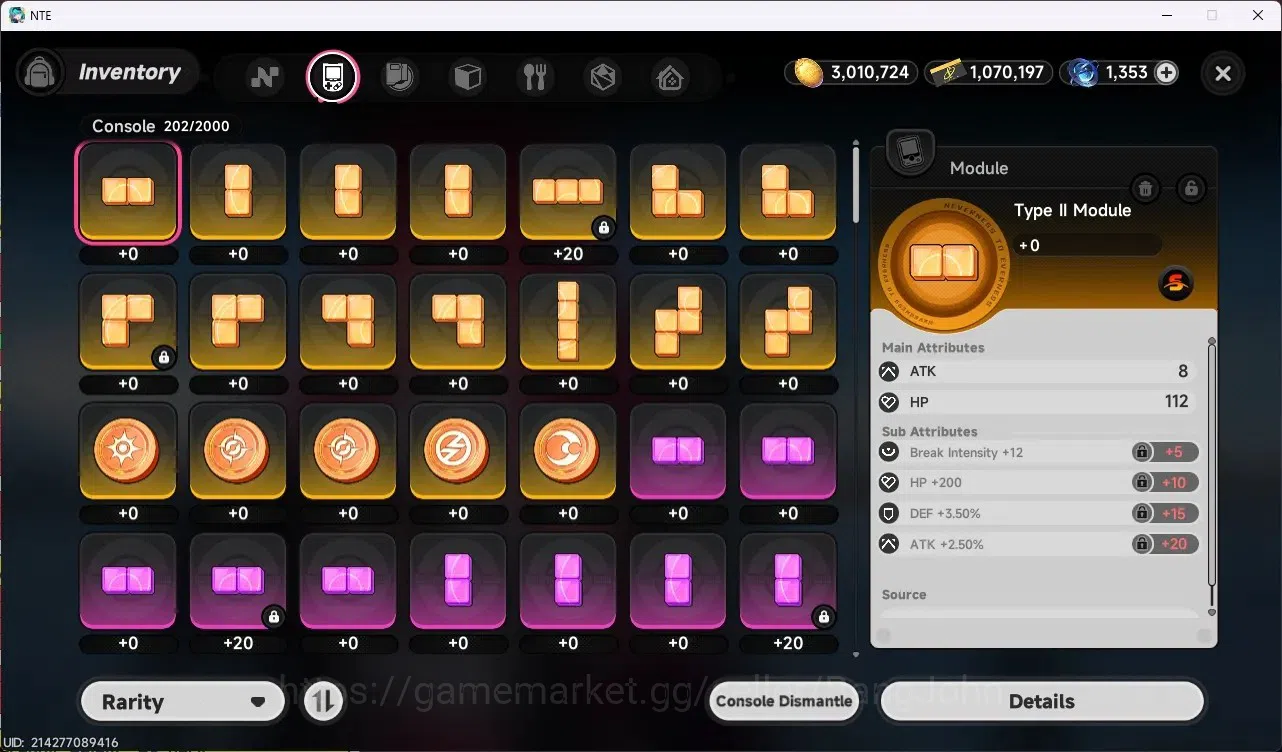
Task: Click the trash icon in Module panel
Action: click(1146, 188)
